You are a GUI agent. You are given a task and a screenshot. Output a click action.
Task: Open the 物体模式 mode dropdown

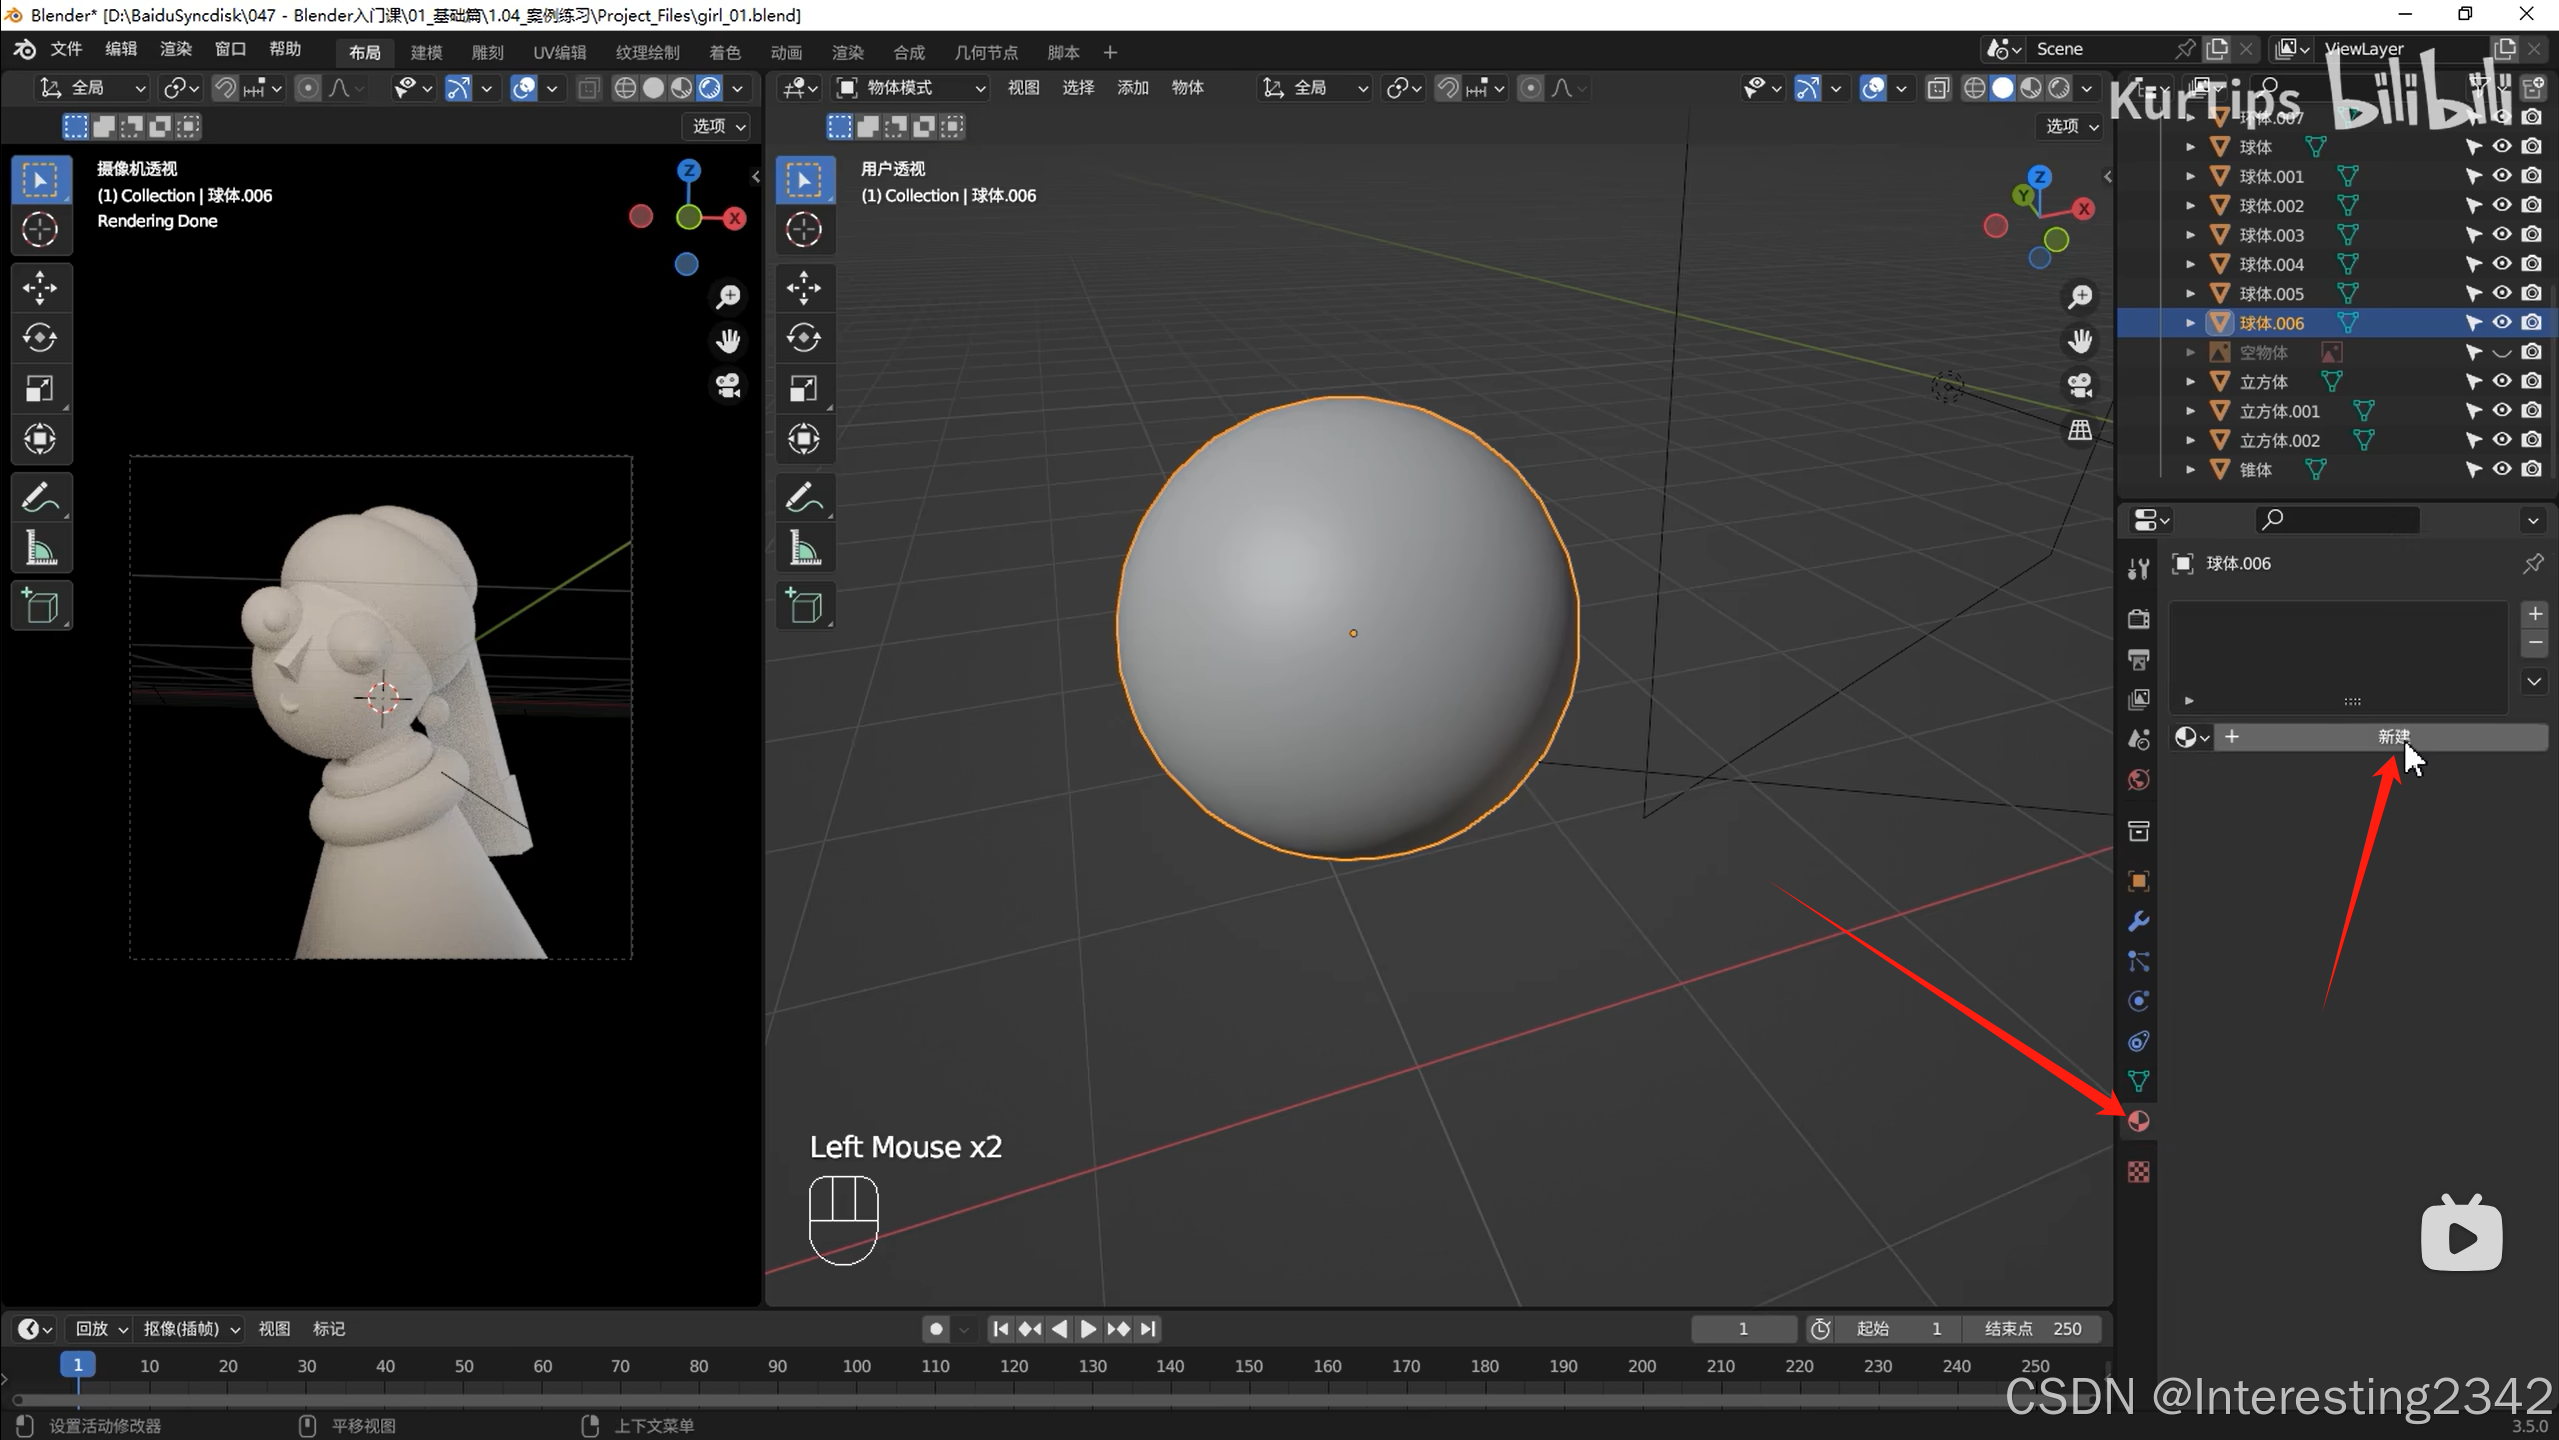pyautogui.click(x=910, y=88)
